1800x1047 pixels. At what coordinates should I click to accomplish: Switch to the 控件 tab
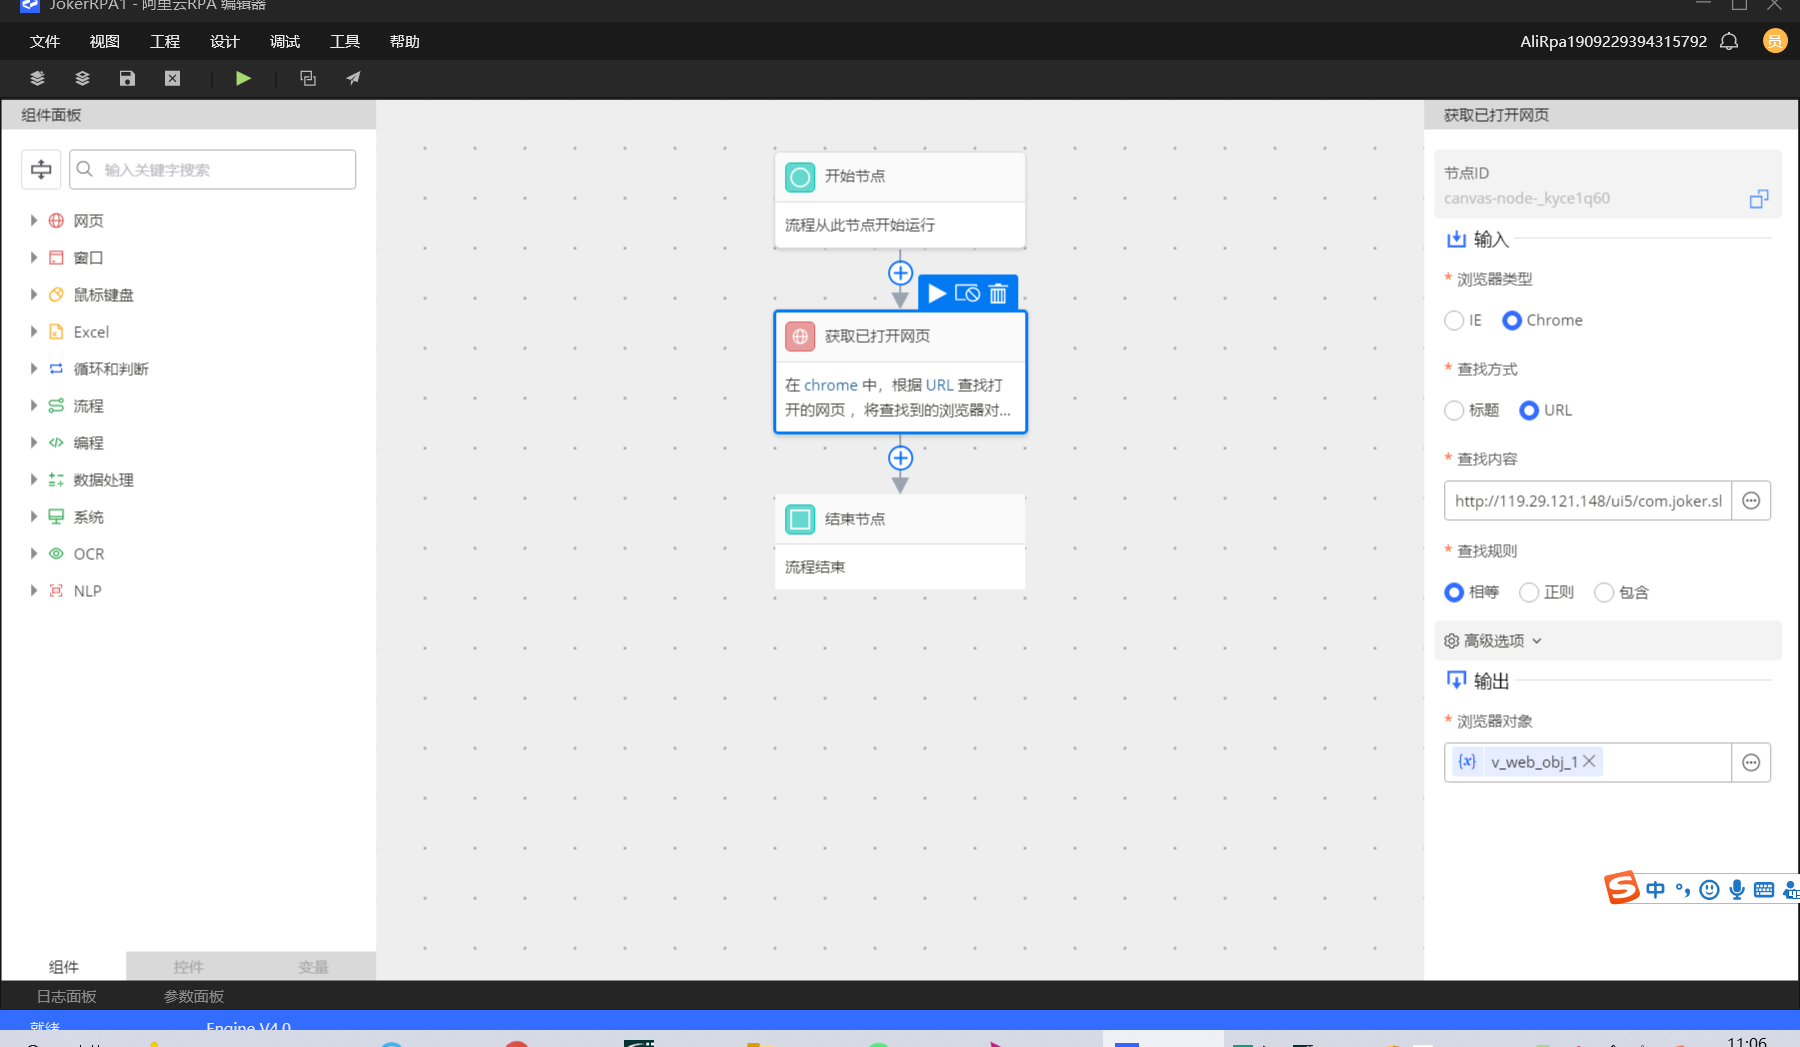(x=188, y=966)
